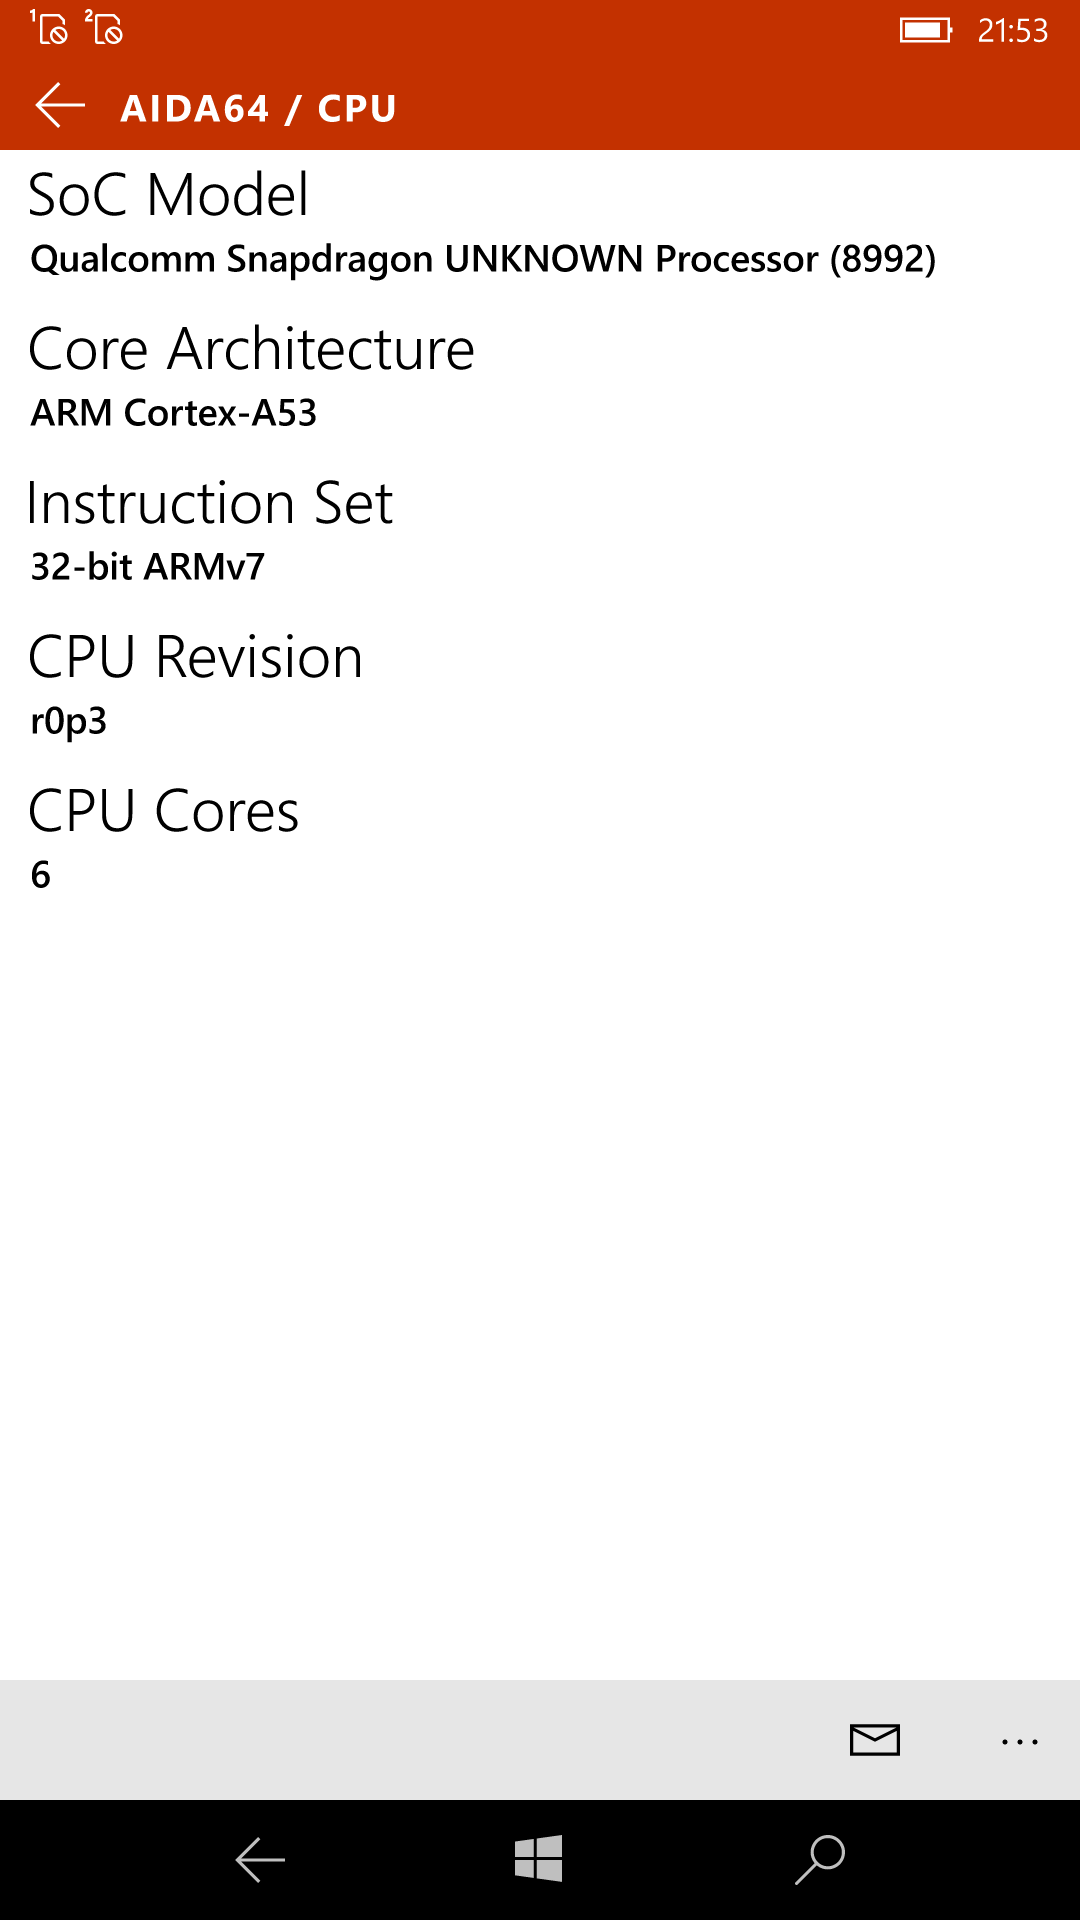The height and width of the screenshot is (1920, 1080).
Task: Tap the r0p3 revision value
Action: coord(69,721)
